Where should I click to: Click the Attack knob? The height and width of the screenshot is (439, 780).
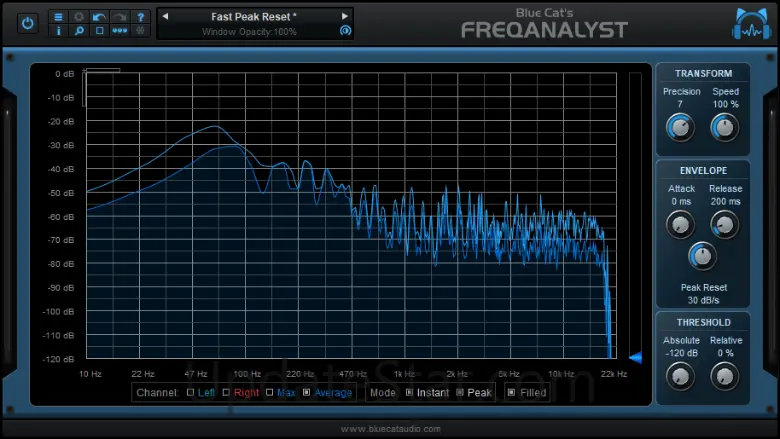tap(680, 225)
